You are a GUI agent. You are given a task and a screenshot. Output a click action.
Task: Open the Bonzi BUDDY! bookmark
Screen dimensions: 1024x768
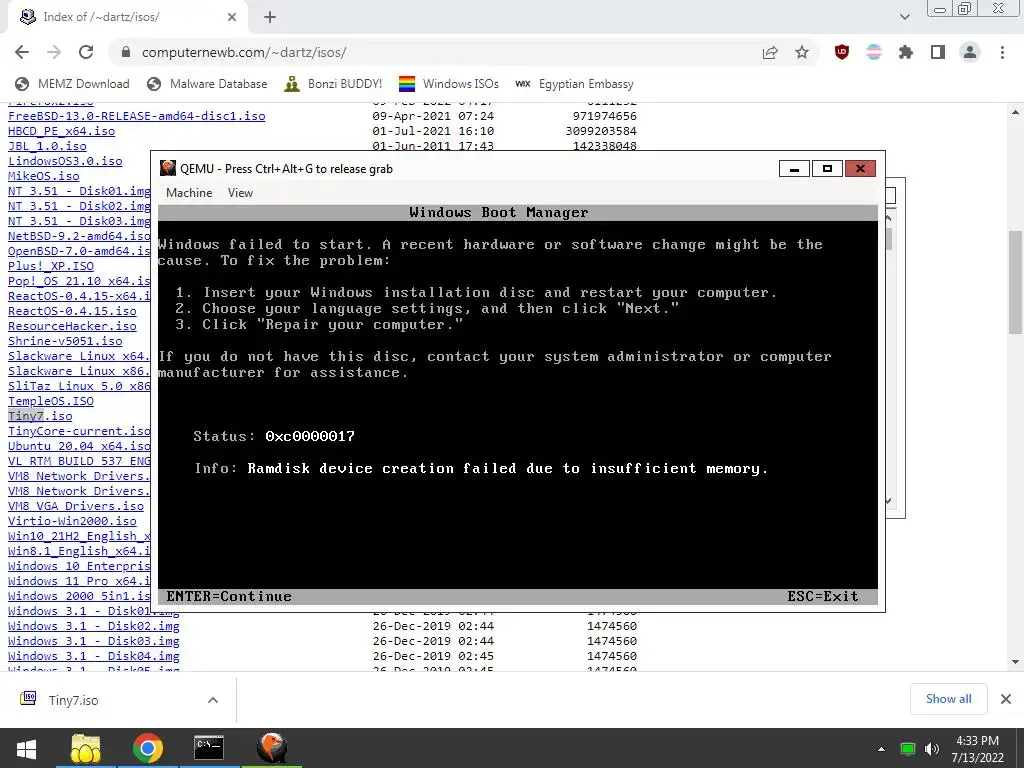(x=333, y=84)
